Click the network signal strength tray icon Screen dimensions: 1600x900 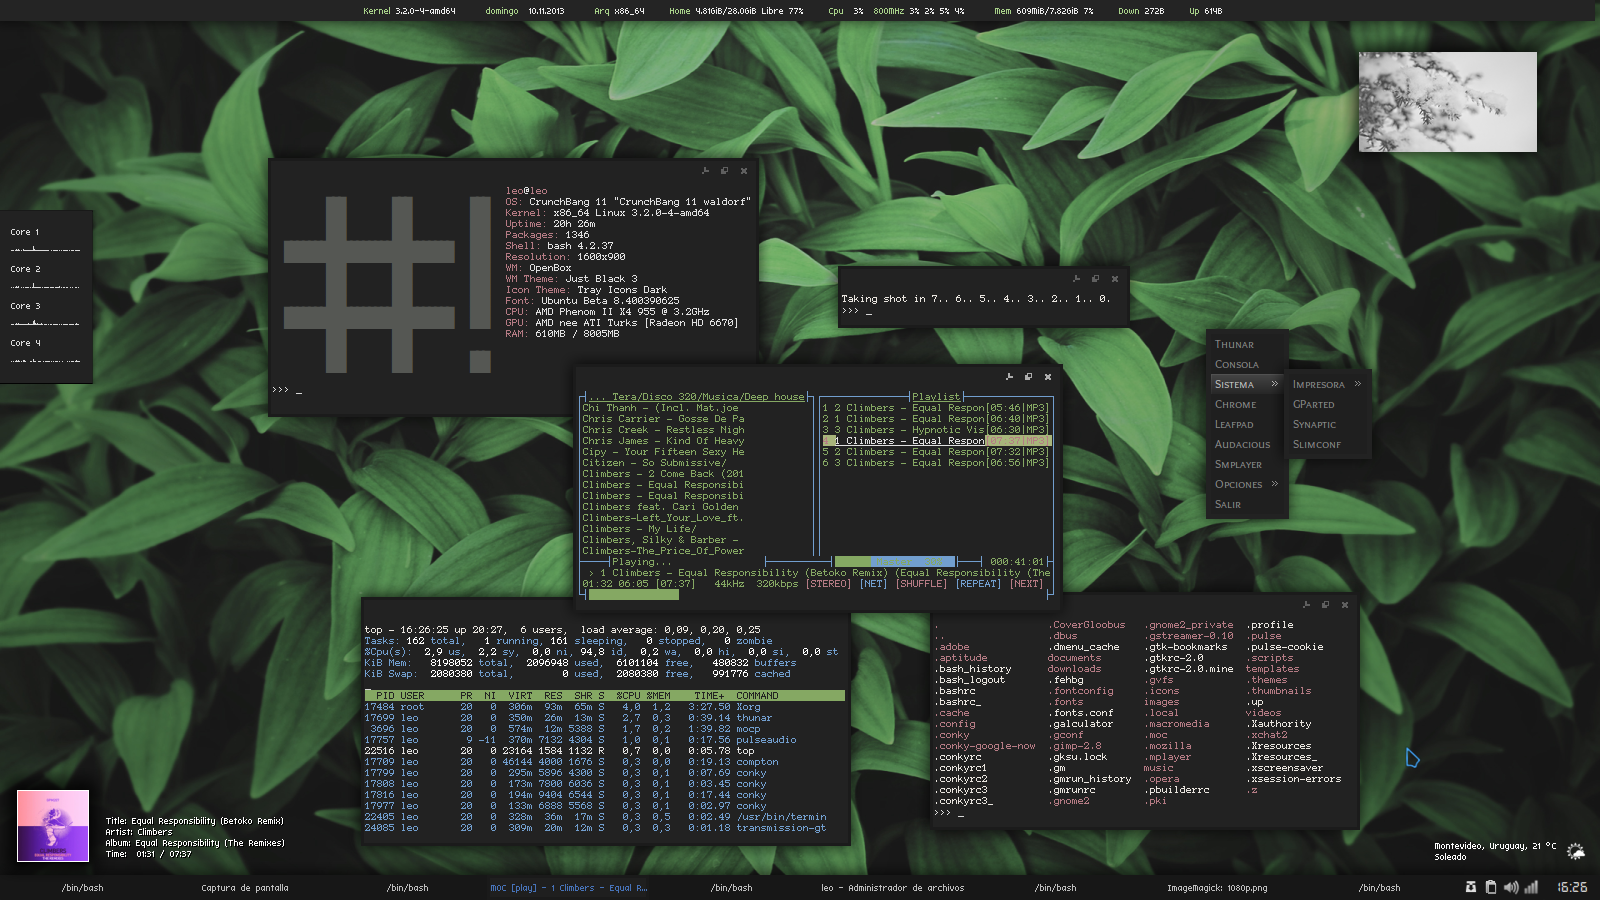click(1531, 887)
